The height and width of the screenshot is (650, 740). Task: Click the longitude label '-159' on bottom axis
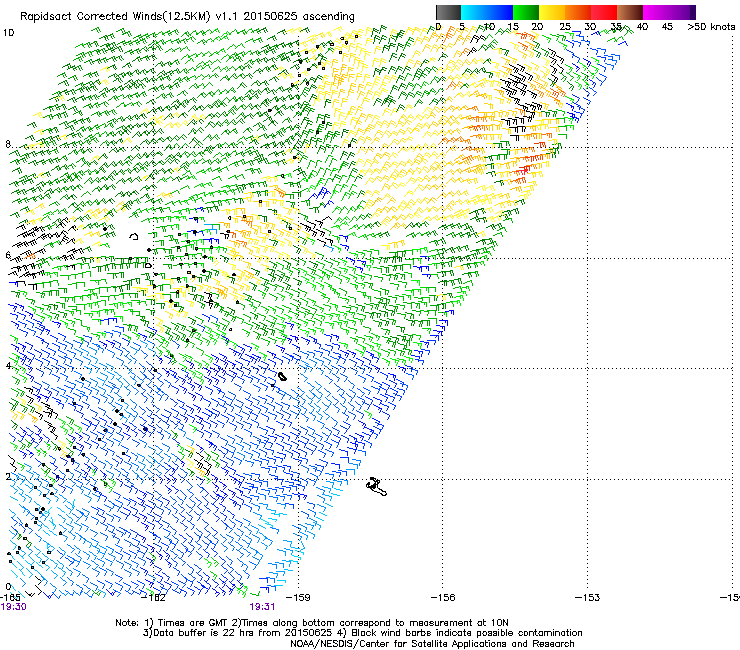(298, 597)
